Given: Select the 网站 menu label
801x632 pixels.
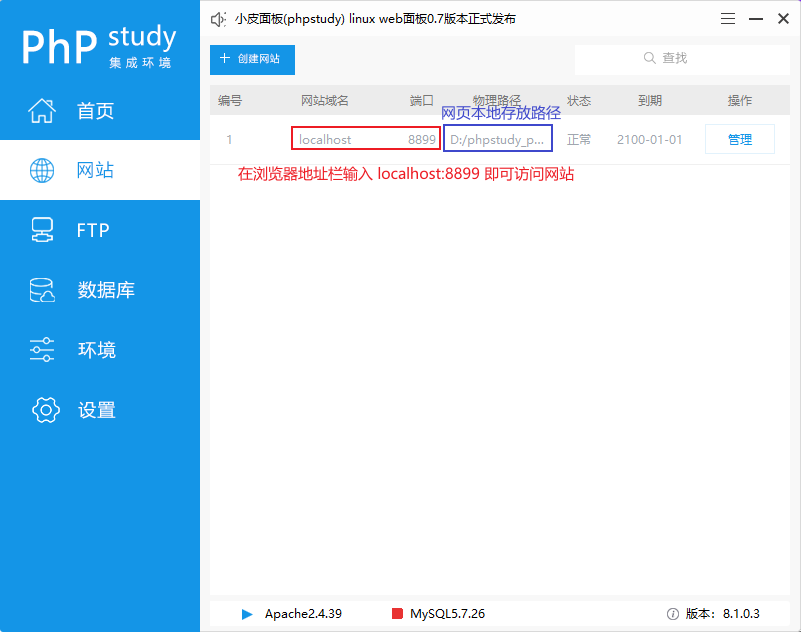Looking at the screenshot, I should [96, 170].
